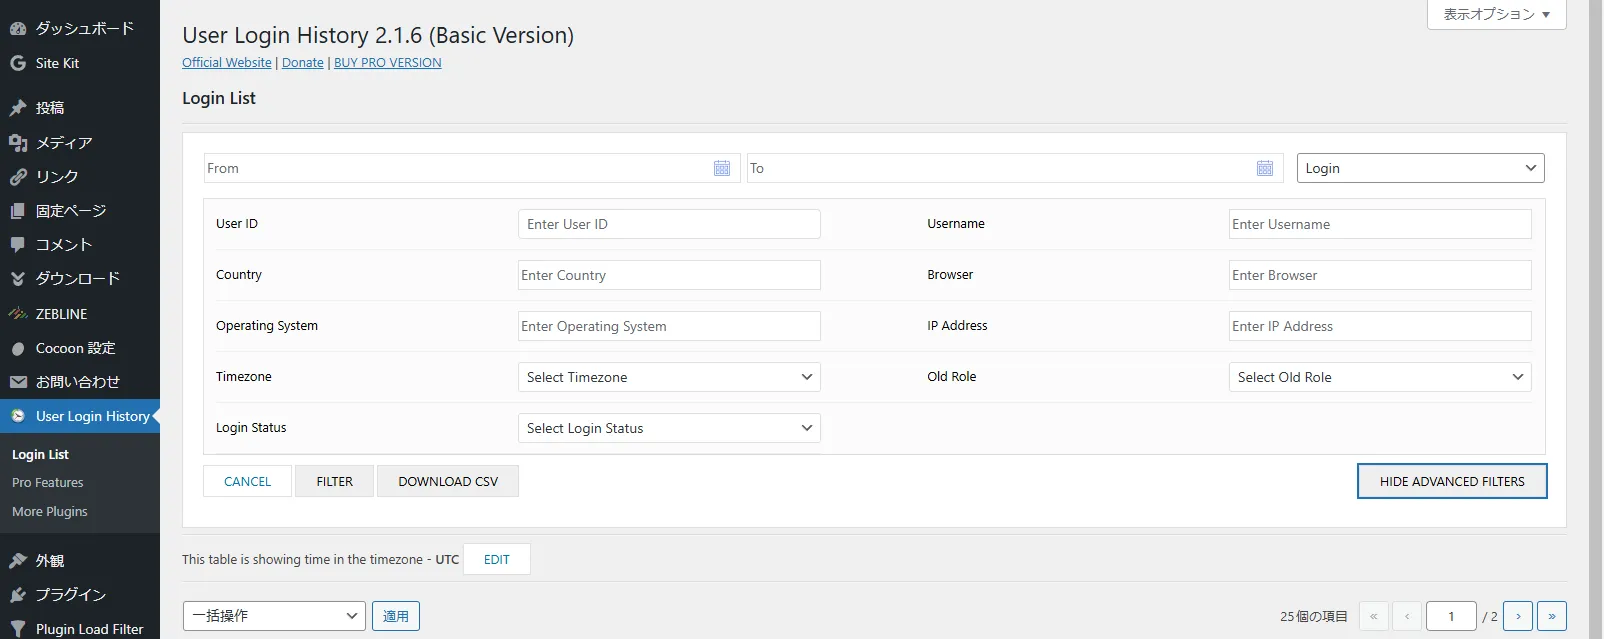Click the circle icon for Cocoon 設定
The image size is (1604, 639).
(x=18, y=349)
